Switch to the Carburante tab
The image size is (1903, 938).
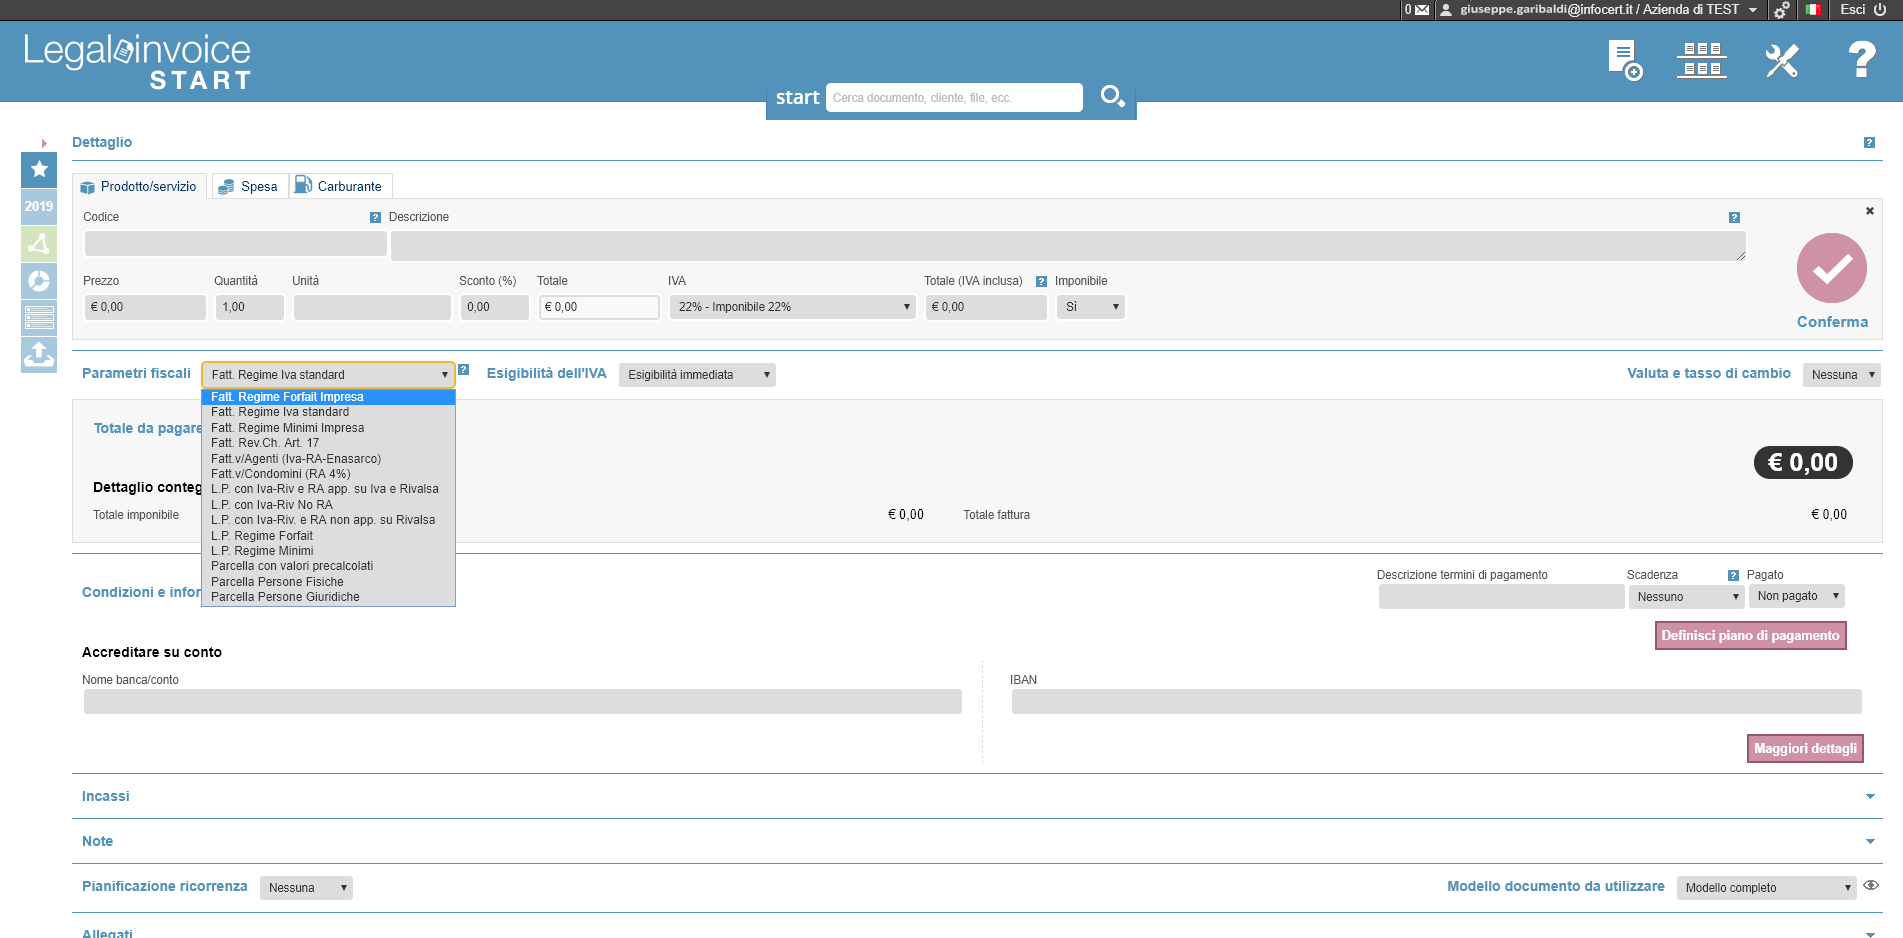click(340, 186)
